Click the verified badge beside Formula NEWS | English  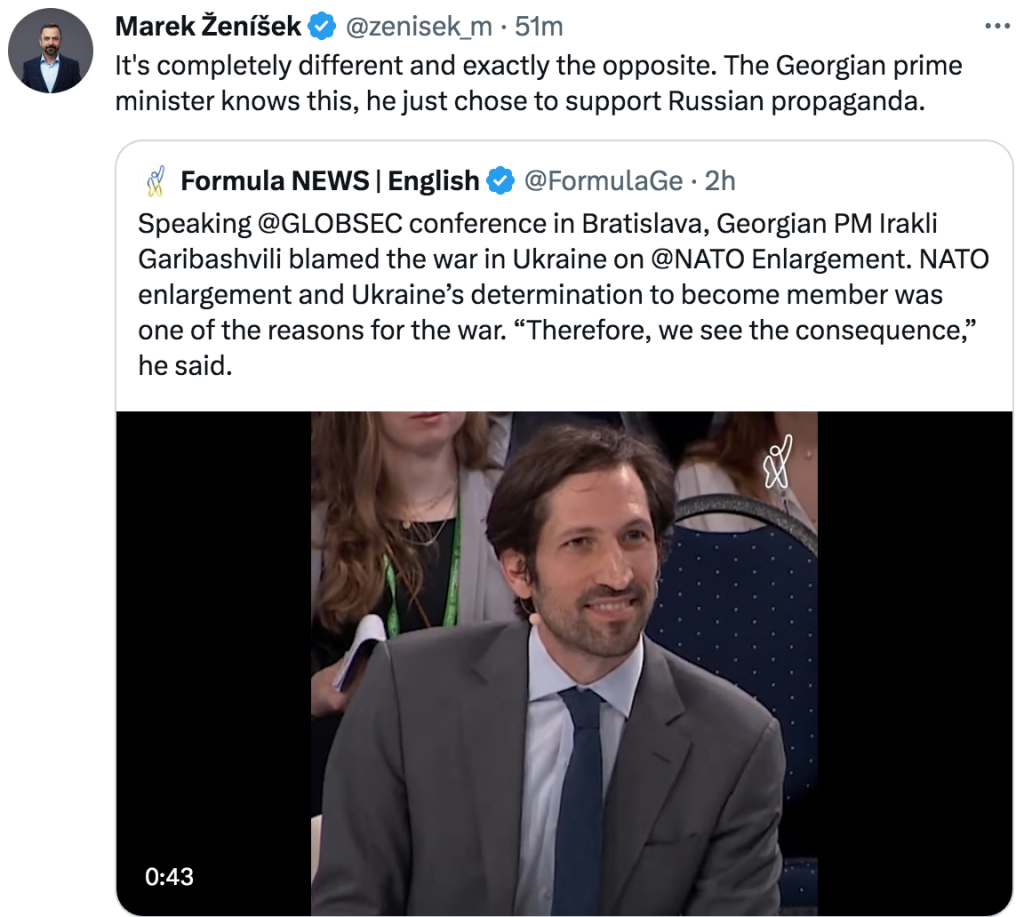pyautogui.click(x=501, y=181)
